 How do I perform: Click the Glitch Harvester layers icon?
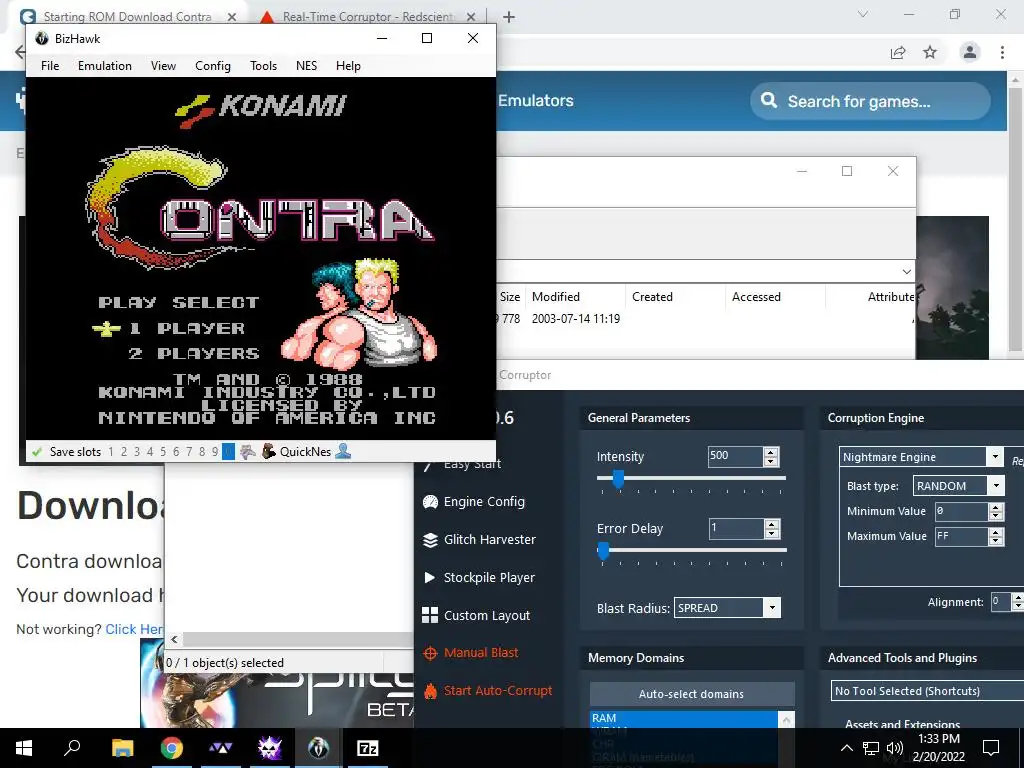click(430, 540)
